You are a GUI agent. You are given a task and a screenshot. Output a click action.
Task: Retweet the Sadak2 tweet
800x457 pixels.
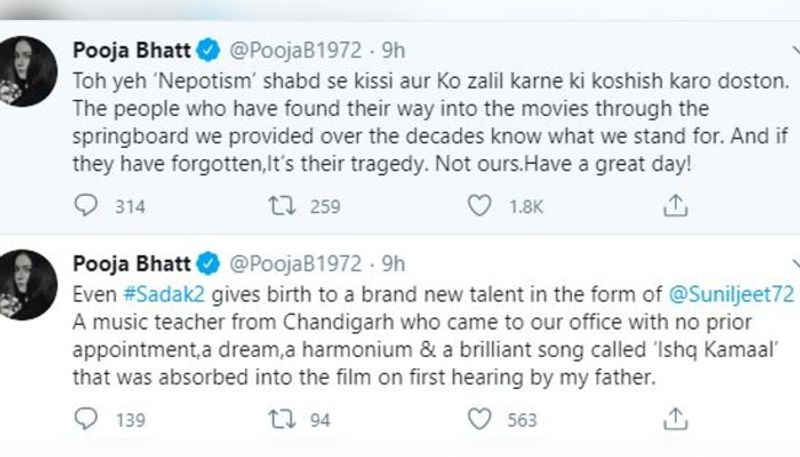coord(282,419)
